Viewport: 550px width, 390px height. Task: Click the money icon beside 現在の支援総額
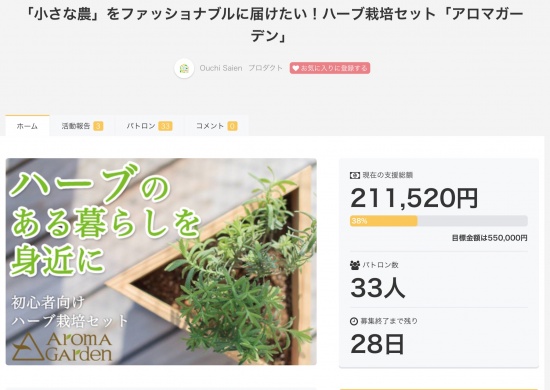click(x=355, y=175)
